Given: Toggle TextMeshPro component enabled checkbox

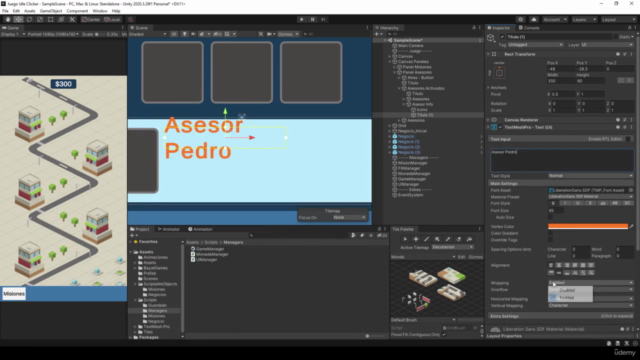Looking at the screenshot, I should coord(501,127).
